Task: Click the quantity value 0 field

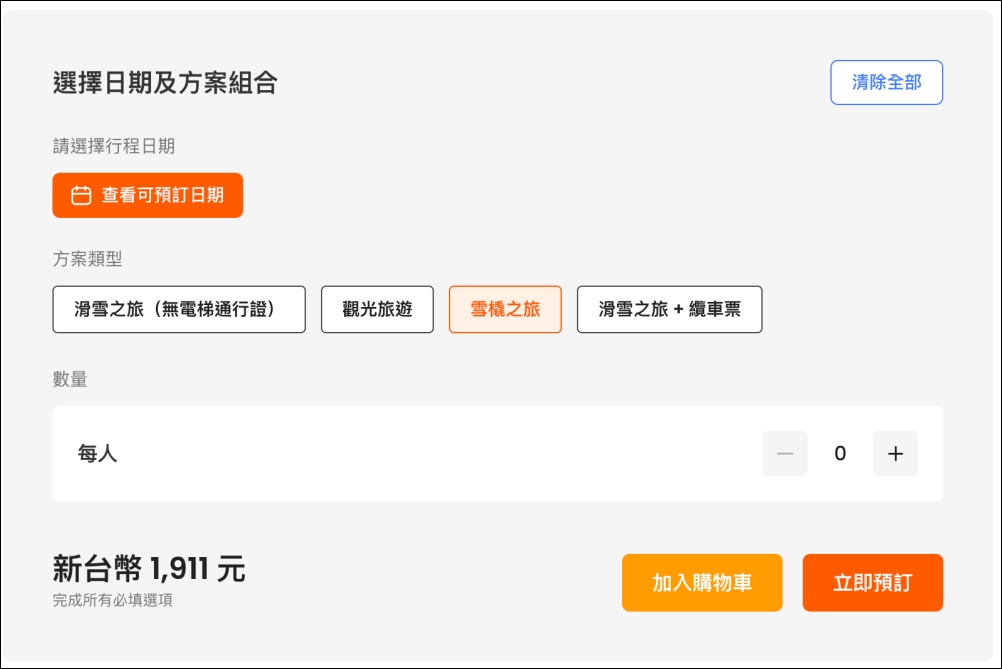Action: pos(840,454)
